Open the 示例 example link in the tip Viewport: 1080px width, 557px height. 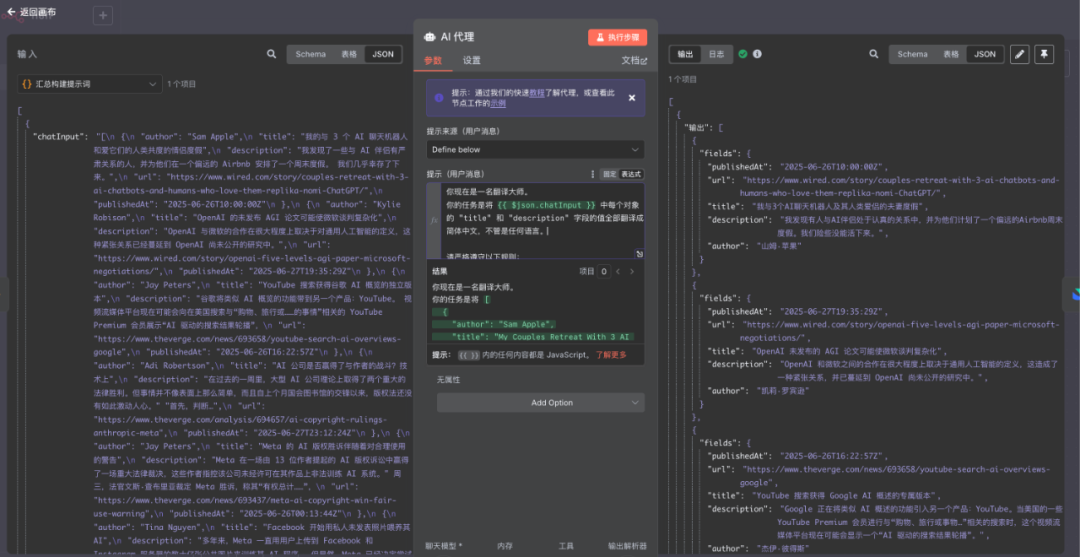coord(498,103)
